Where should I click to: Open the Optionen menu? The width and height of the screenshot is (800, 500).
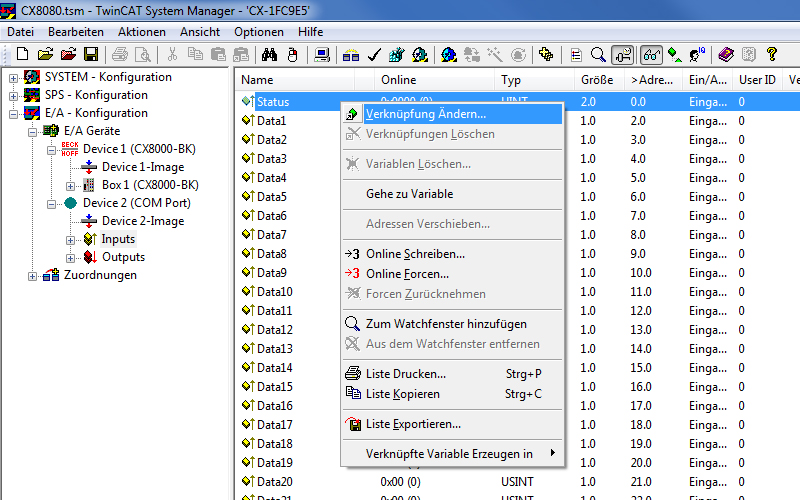(259, 32)
